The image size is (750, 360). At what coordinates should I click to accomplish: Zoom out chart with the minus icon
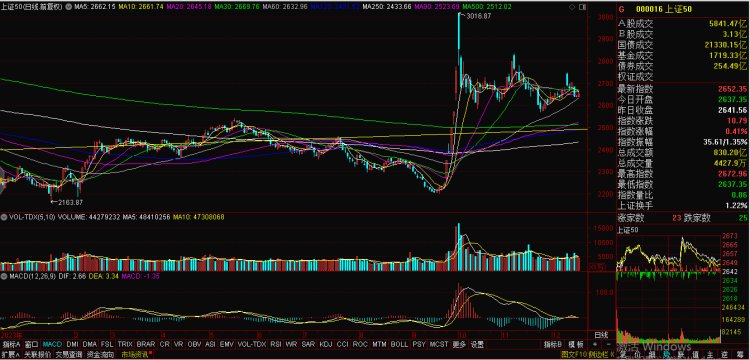tap(608, 344)
